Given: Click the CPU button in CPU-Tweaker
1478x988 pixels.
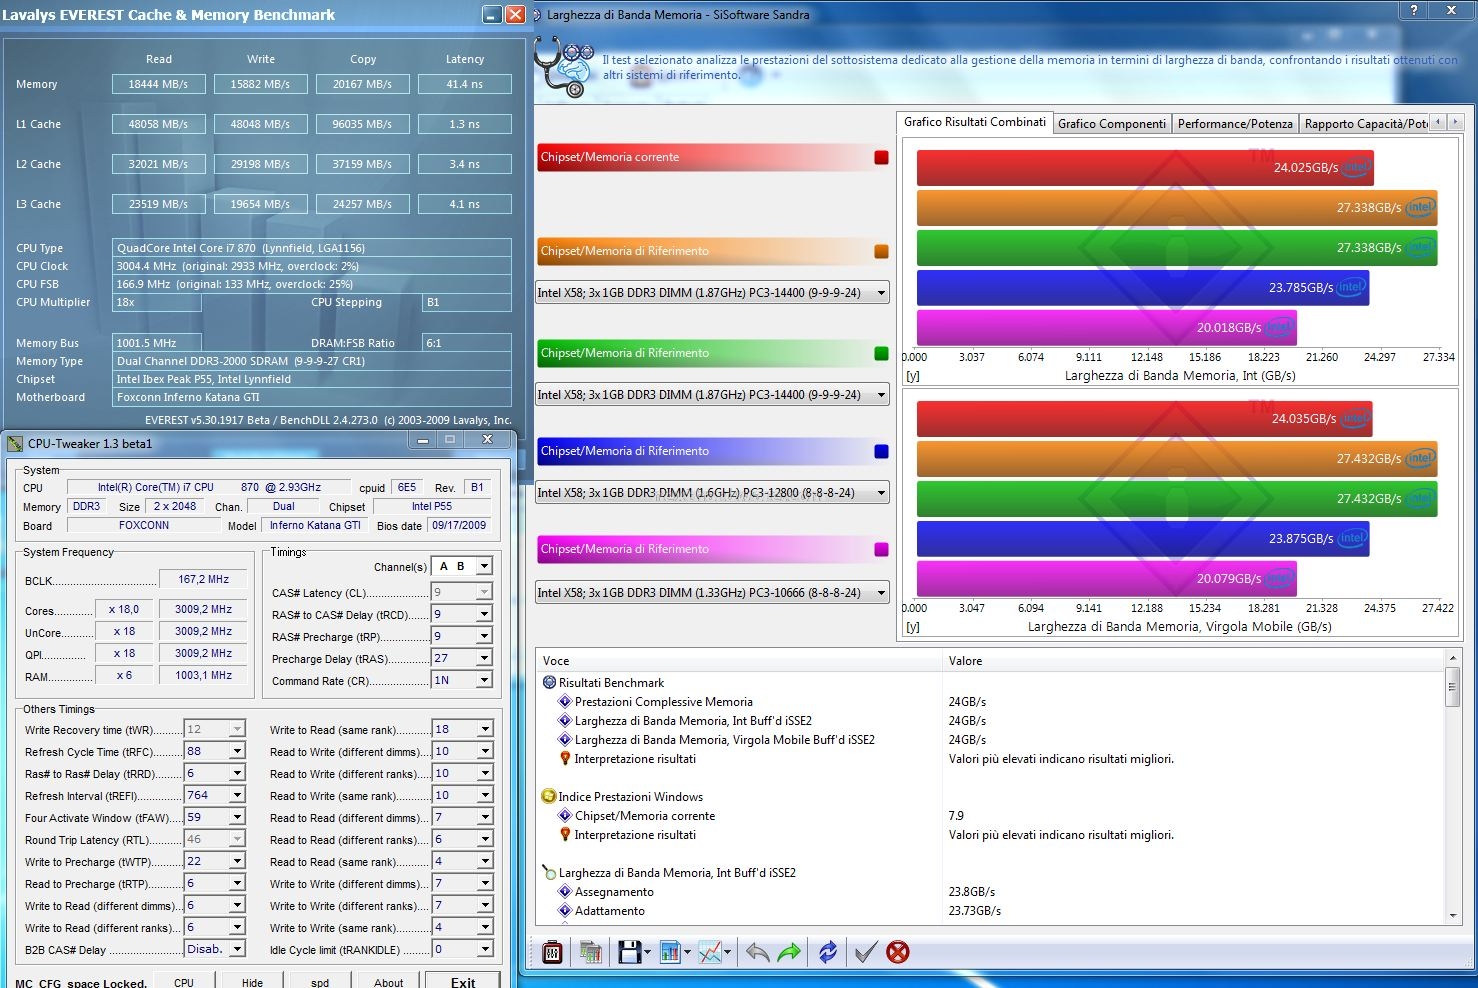Looking at the screenshot, I should tap(184, 981).
